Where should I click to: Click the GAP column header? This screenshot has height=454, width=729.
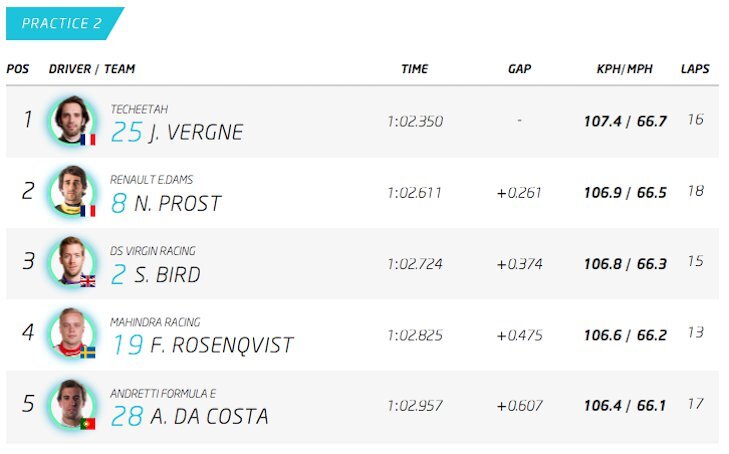[519, 69]
